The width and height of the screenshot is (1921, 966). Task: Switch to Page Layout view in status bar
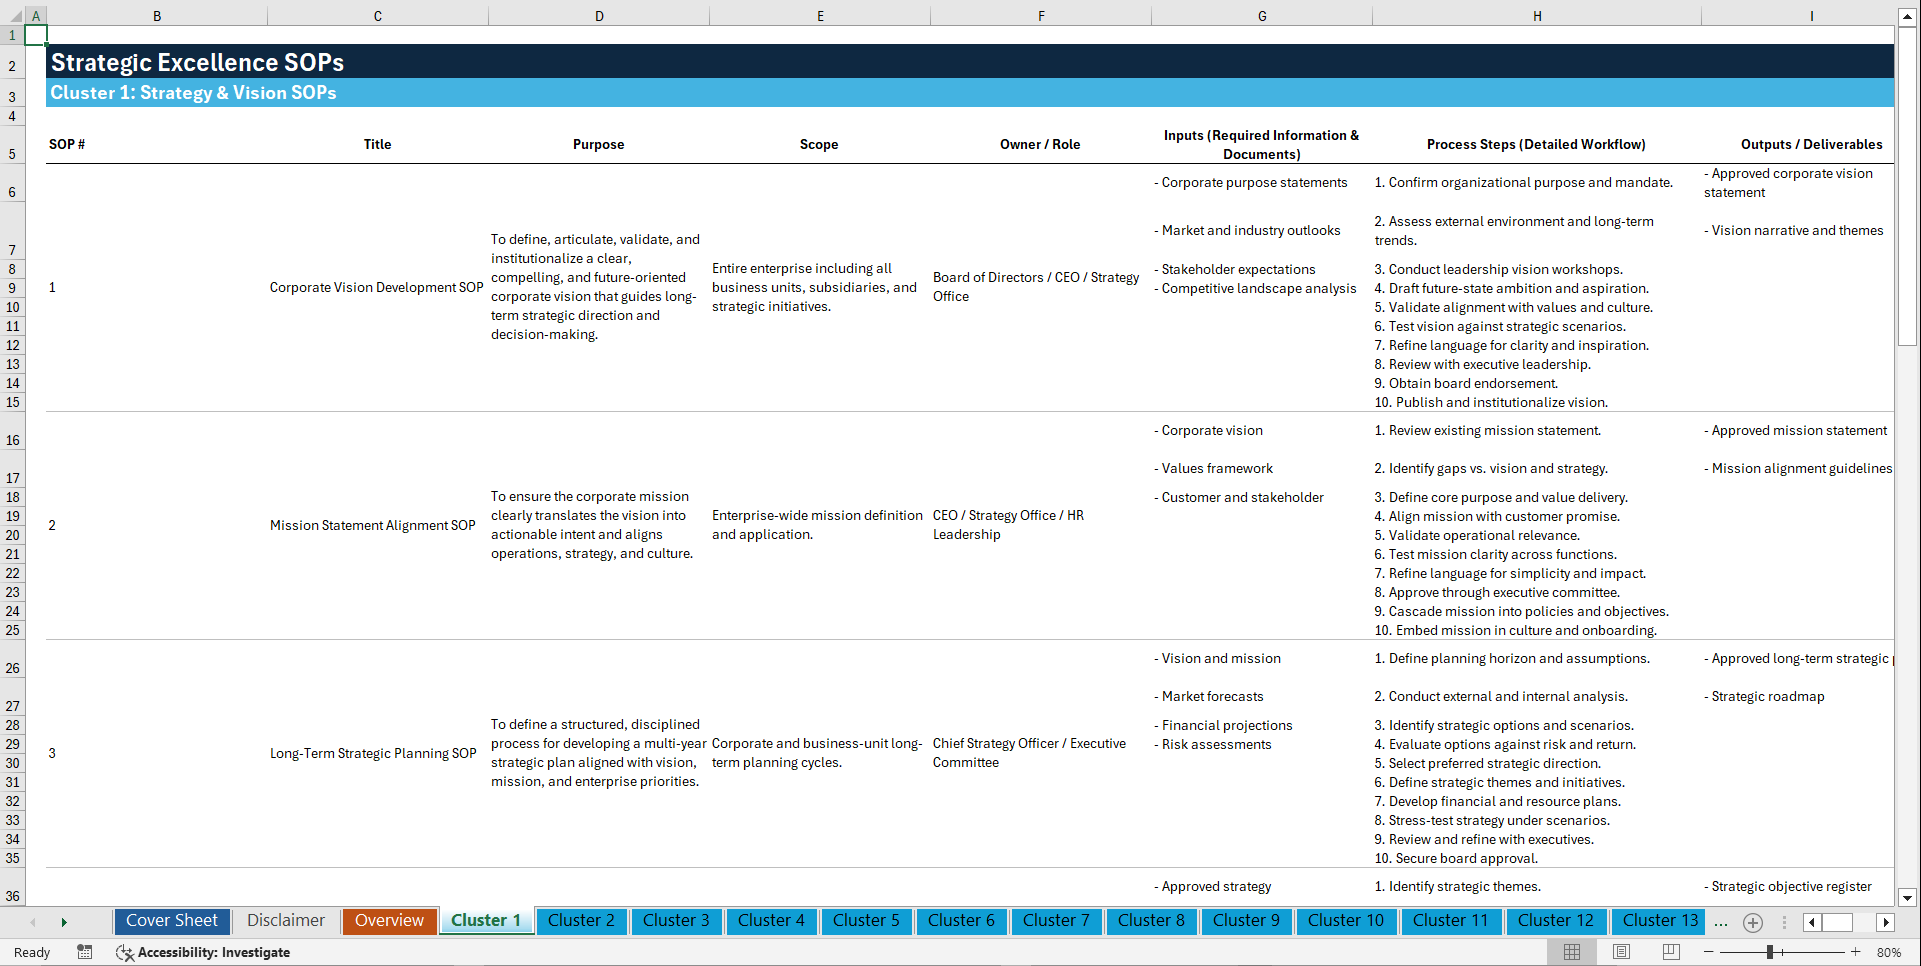coord(1620,952)
